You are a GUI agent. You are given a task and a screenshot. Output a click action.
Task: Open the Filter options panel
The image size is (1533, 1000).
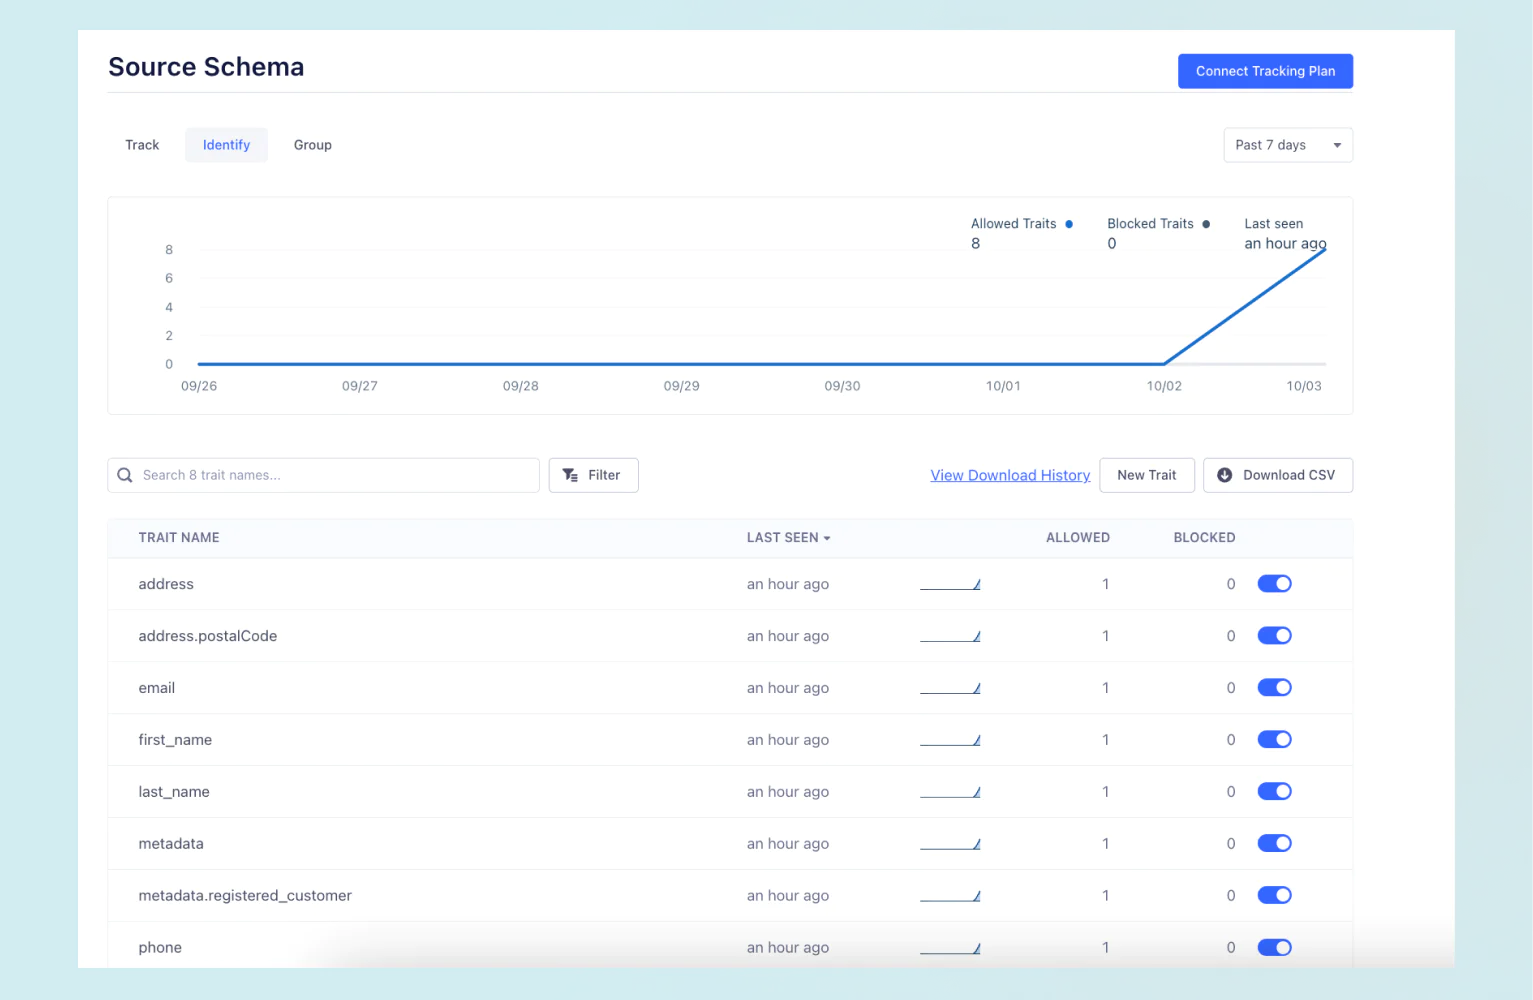point(593,475)
